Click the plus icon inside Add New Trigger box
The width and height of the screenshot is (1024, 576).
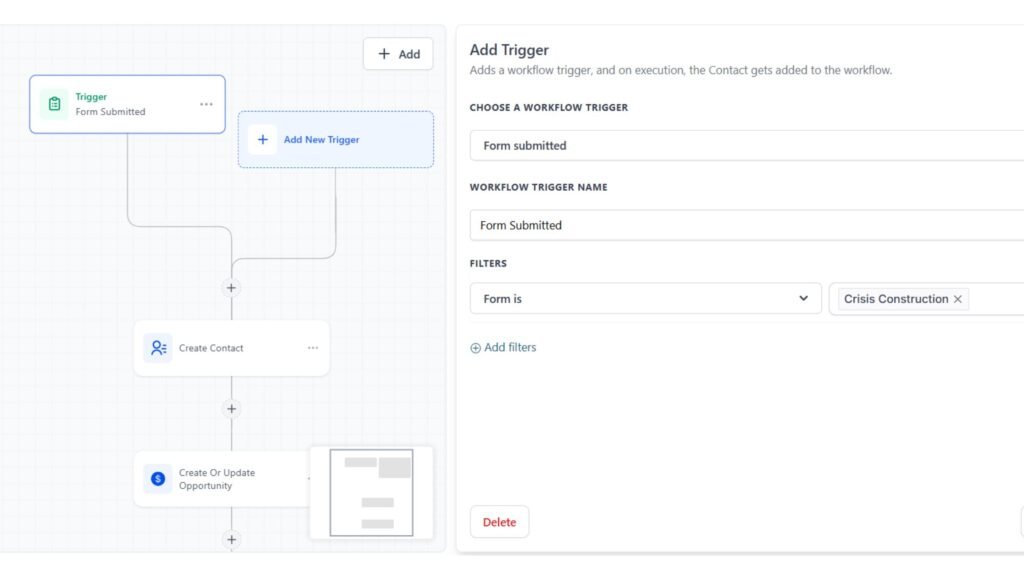coord(262,139)
